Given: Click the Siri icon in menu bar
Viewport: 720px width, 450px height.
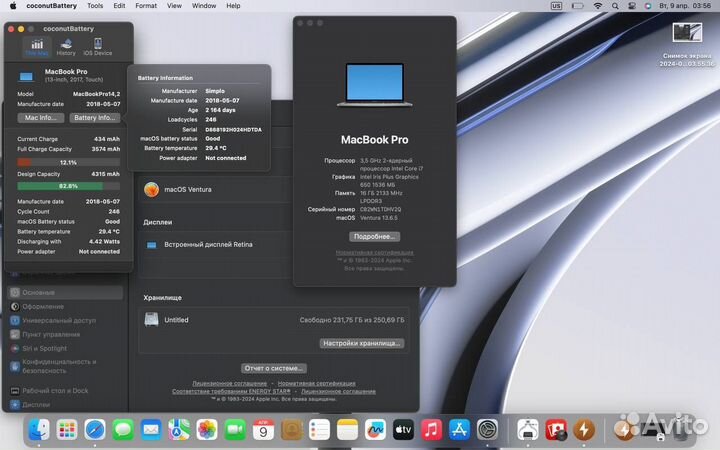Looking at the screenshot, I should pos(648,6).
